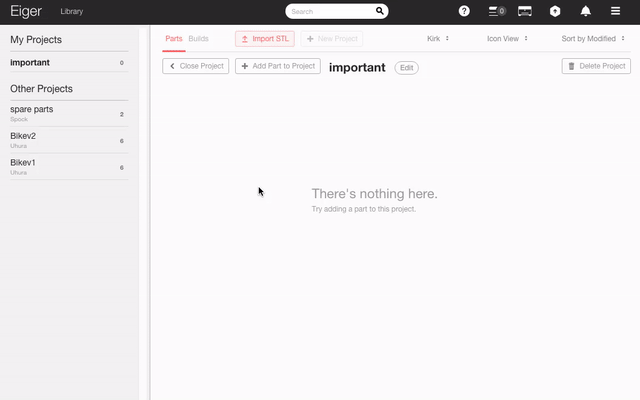
Task: Open the Icon View dropdown
Action: point(507,39)
